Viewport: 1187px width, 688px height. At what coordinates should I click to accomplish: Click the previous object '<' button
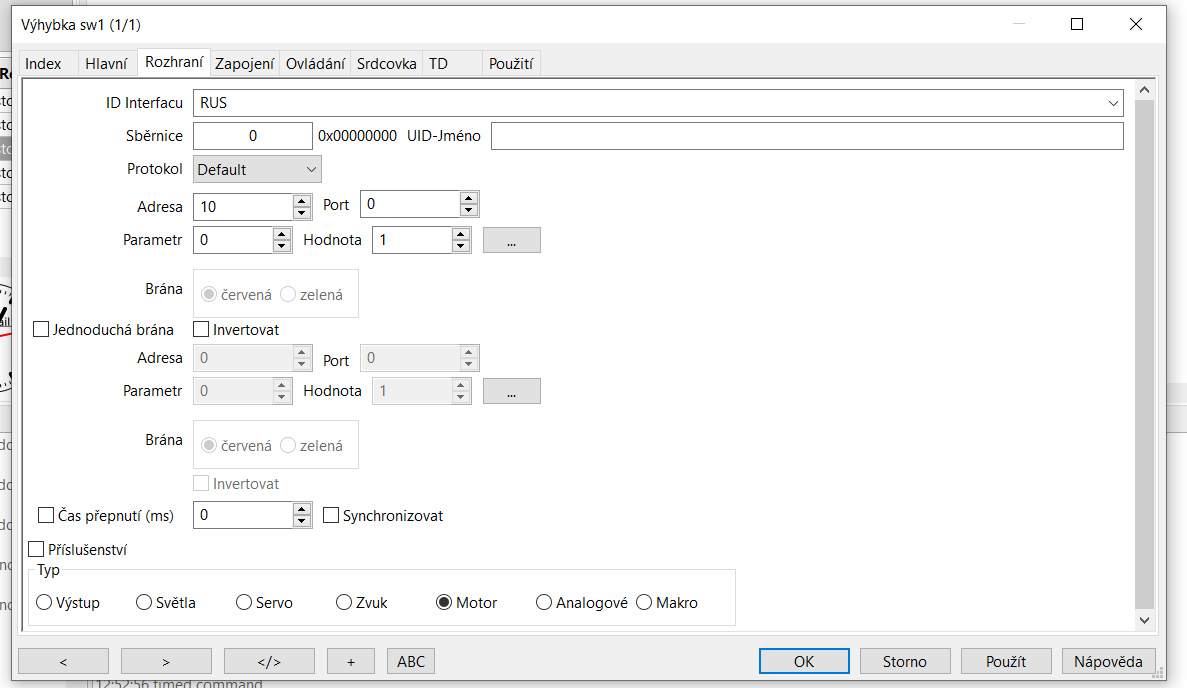click(x=63, y=661)
